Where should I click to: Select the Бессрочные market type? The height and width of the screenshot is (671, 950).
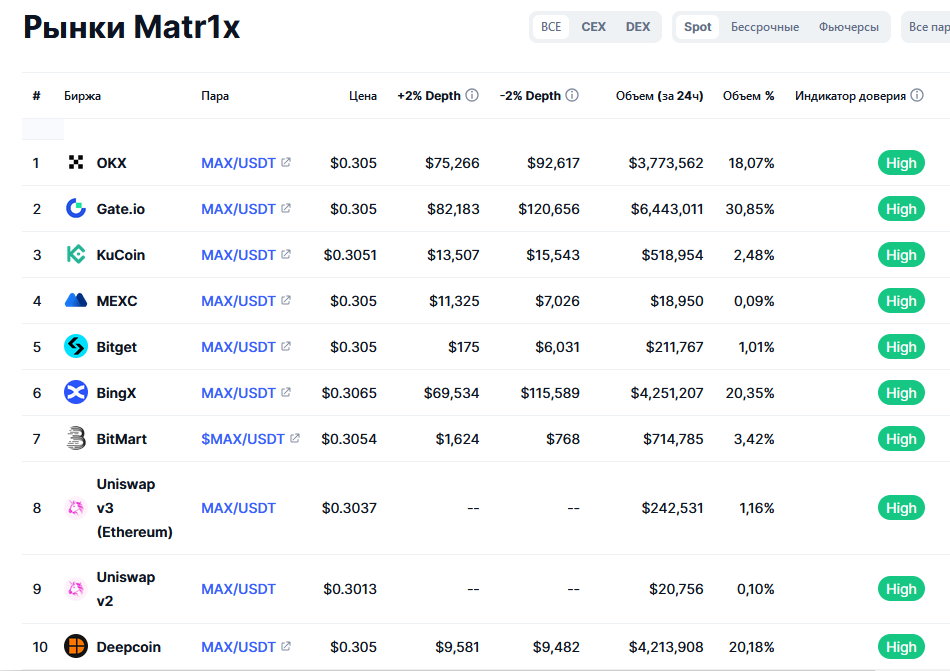click(765, 27)
